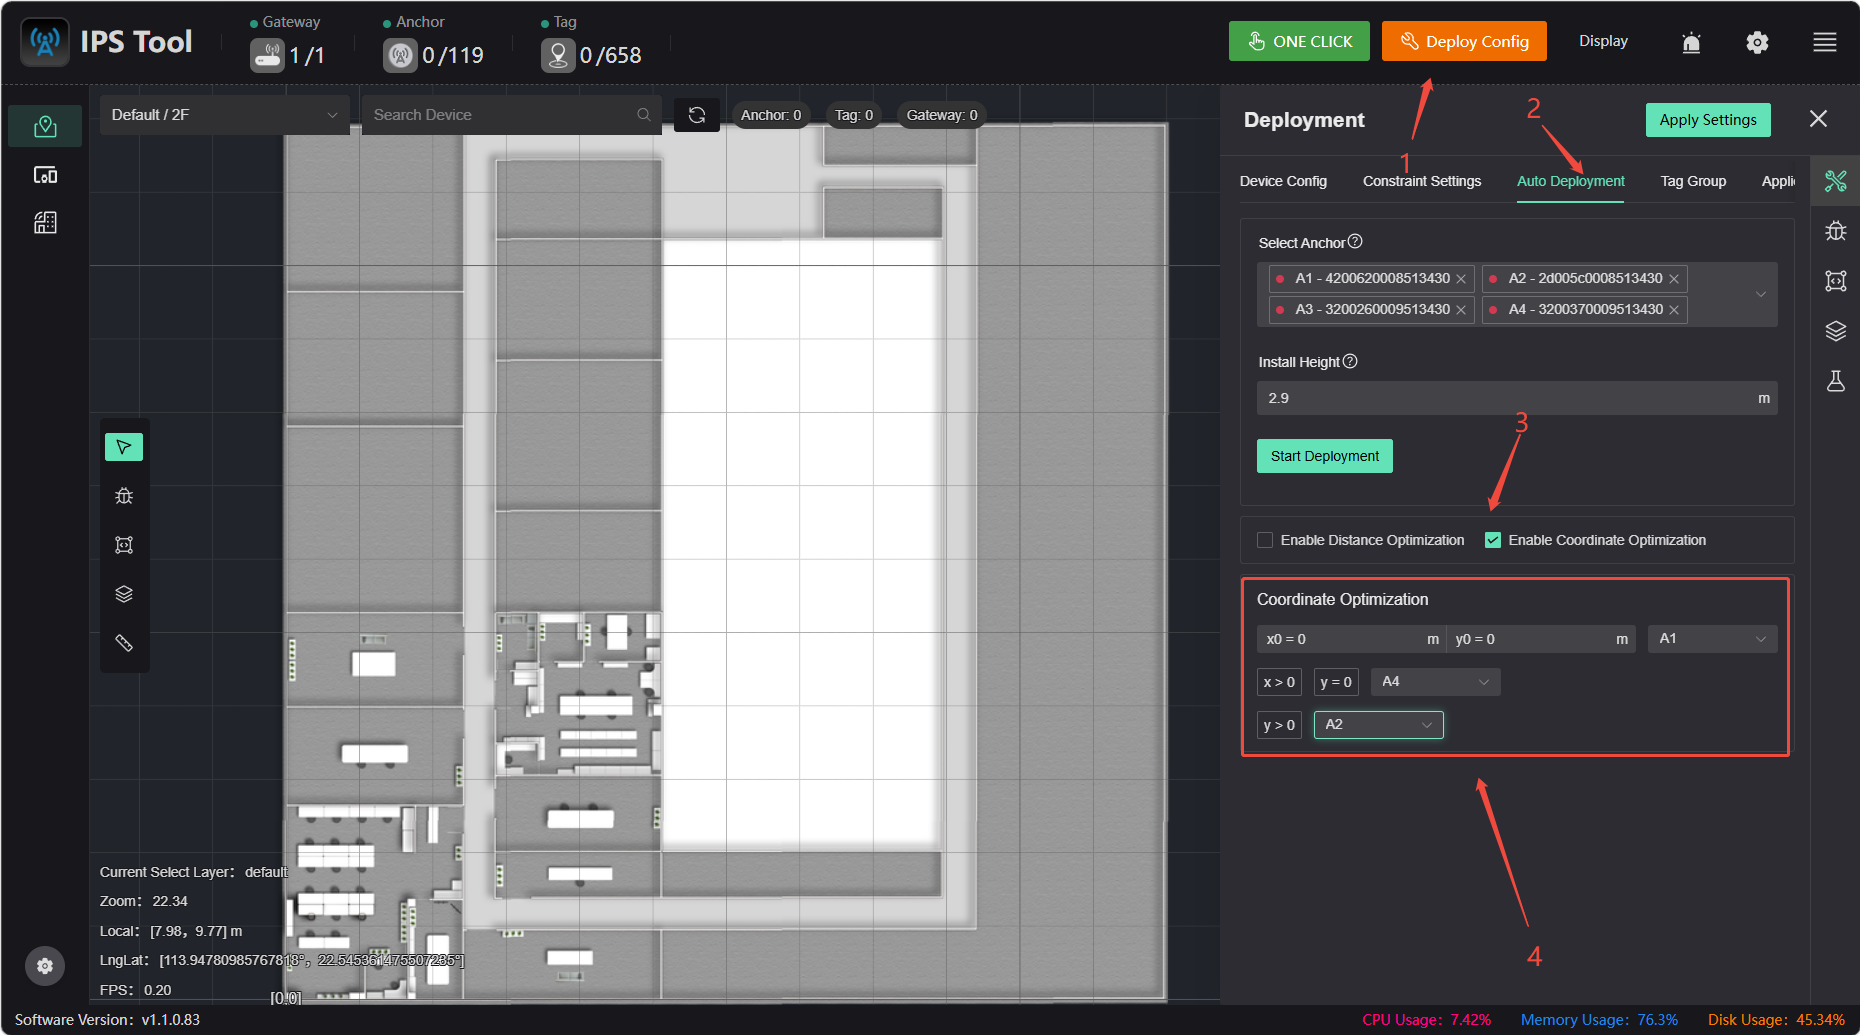This screenshot has height=1035, width=1860.
Task: Open the A4 x-axis anchor dropdown
Action: click(x=1436, y=682)
